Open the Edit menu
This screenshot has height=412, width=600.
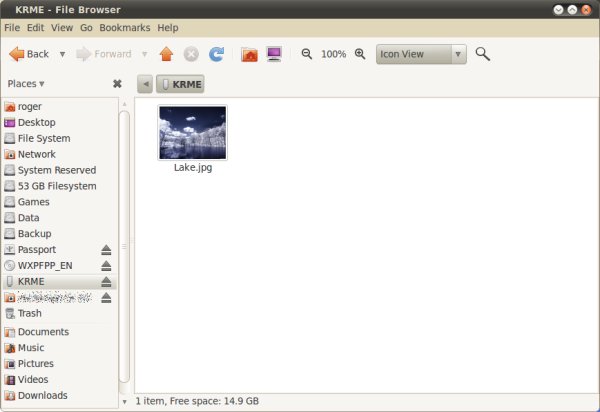pyautogui.click(x=36, y=28)
